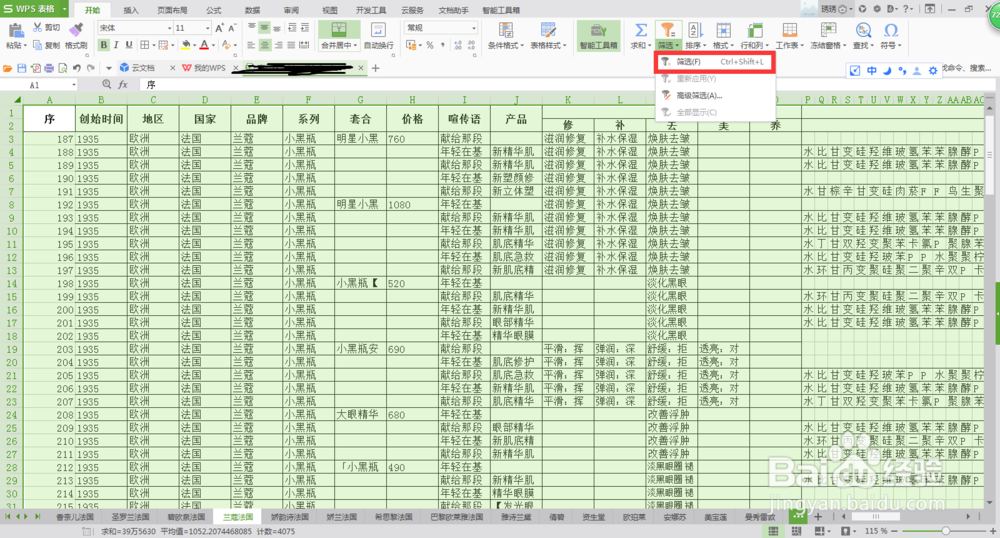1000x538 pixels.
Task: Open the Table Style (表格样式) icon
Action: click(x=548, y=30)
